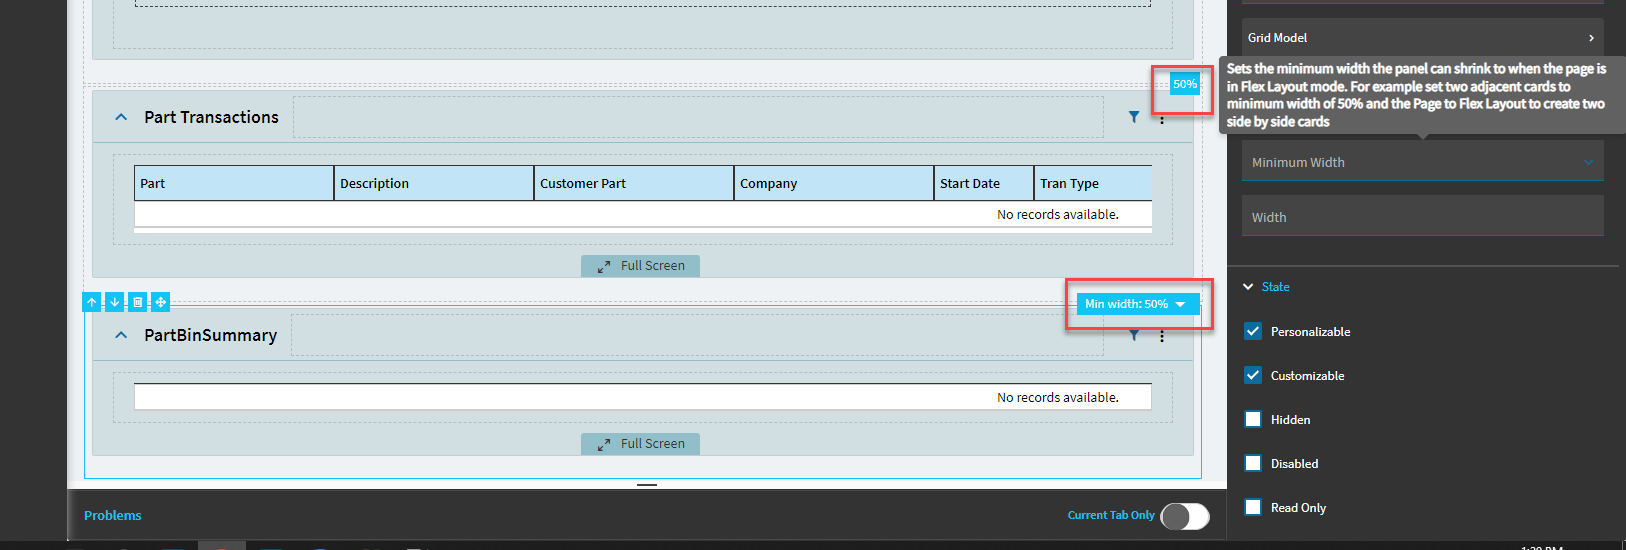1626x550 pixels.
Task: Click the Width input field
Action: pyautogui.click(x=1422, y=216)
